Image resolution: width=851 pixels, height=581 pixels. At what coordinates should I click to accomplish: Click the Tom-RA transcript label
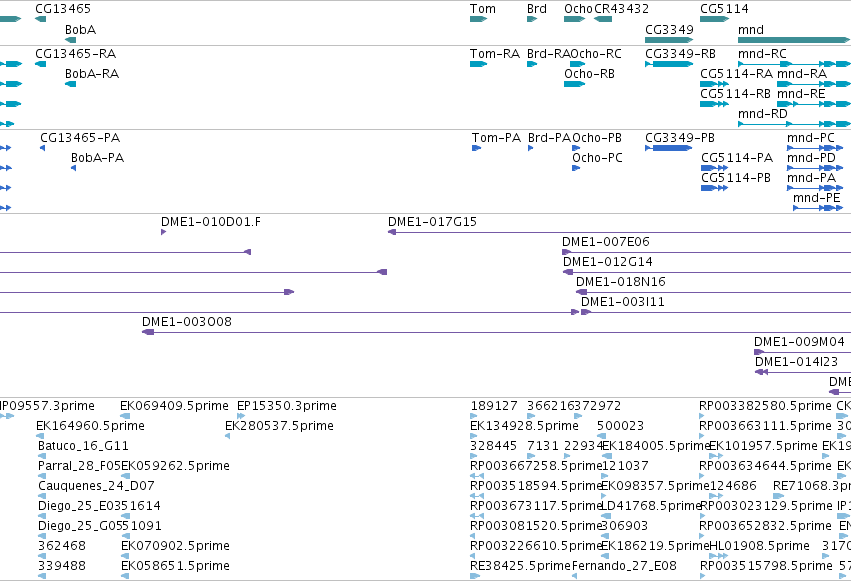tap(495, 54)
